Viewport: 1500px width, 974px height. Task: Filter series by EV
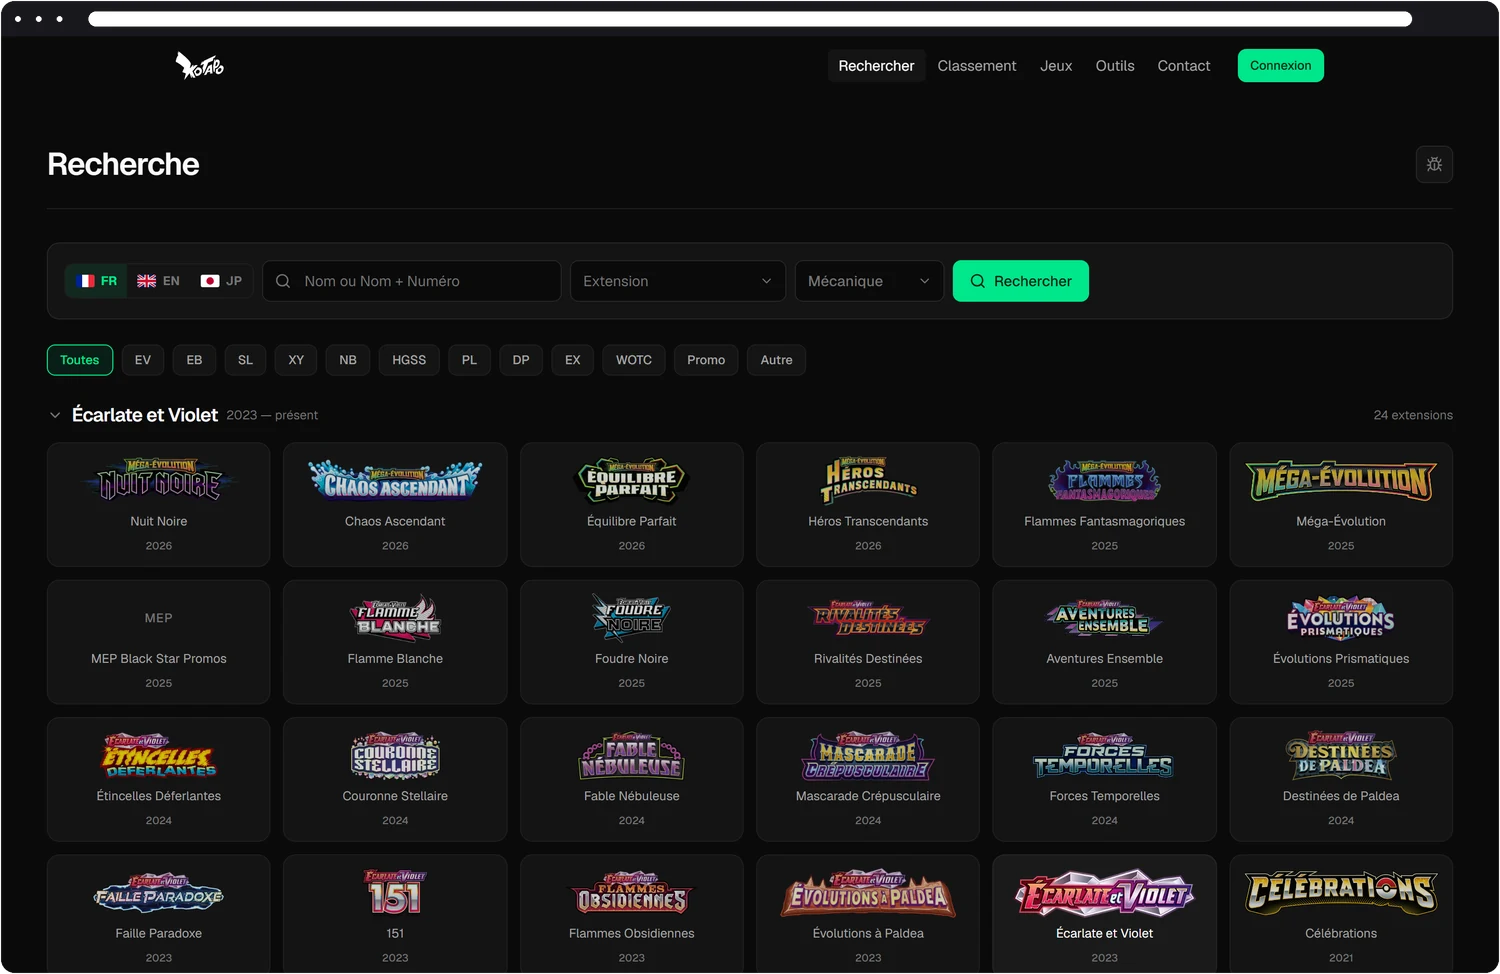tap(143, 360)
